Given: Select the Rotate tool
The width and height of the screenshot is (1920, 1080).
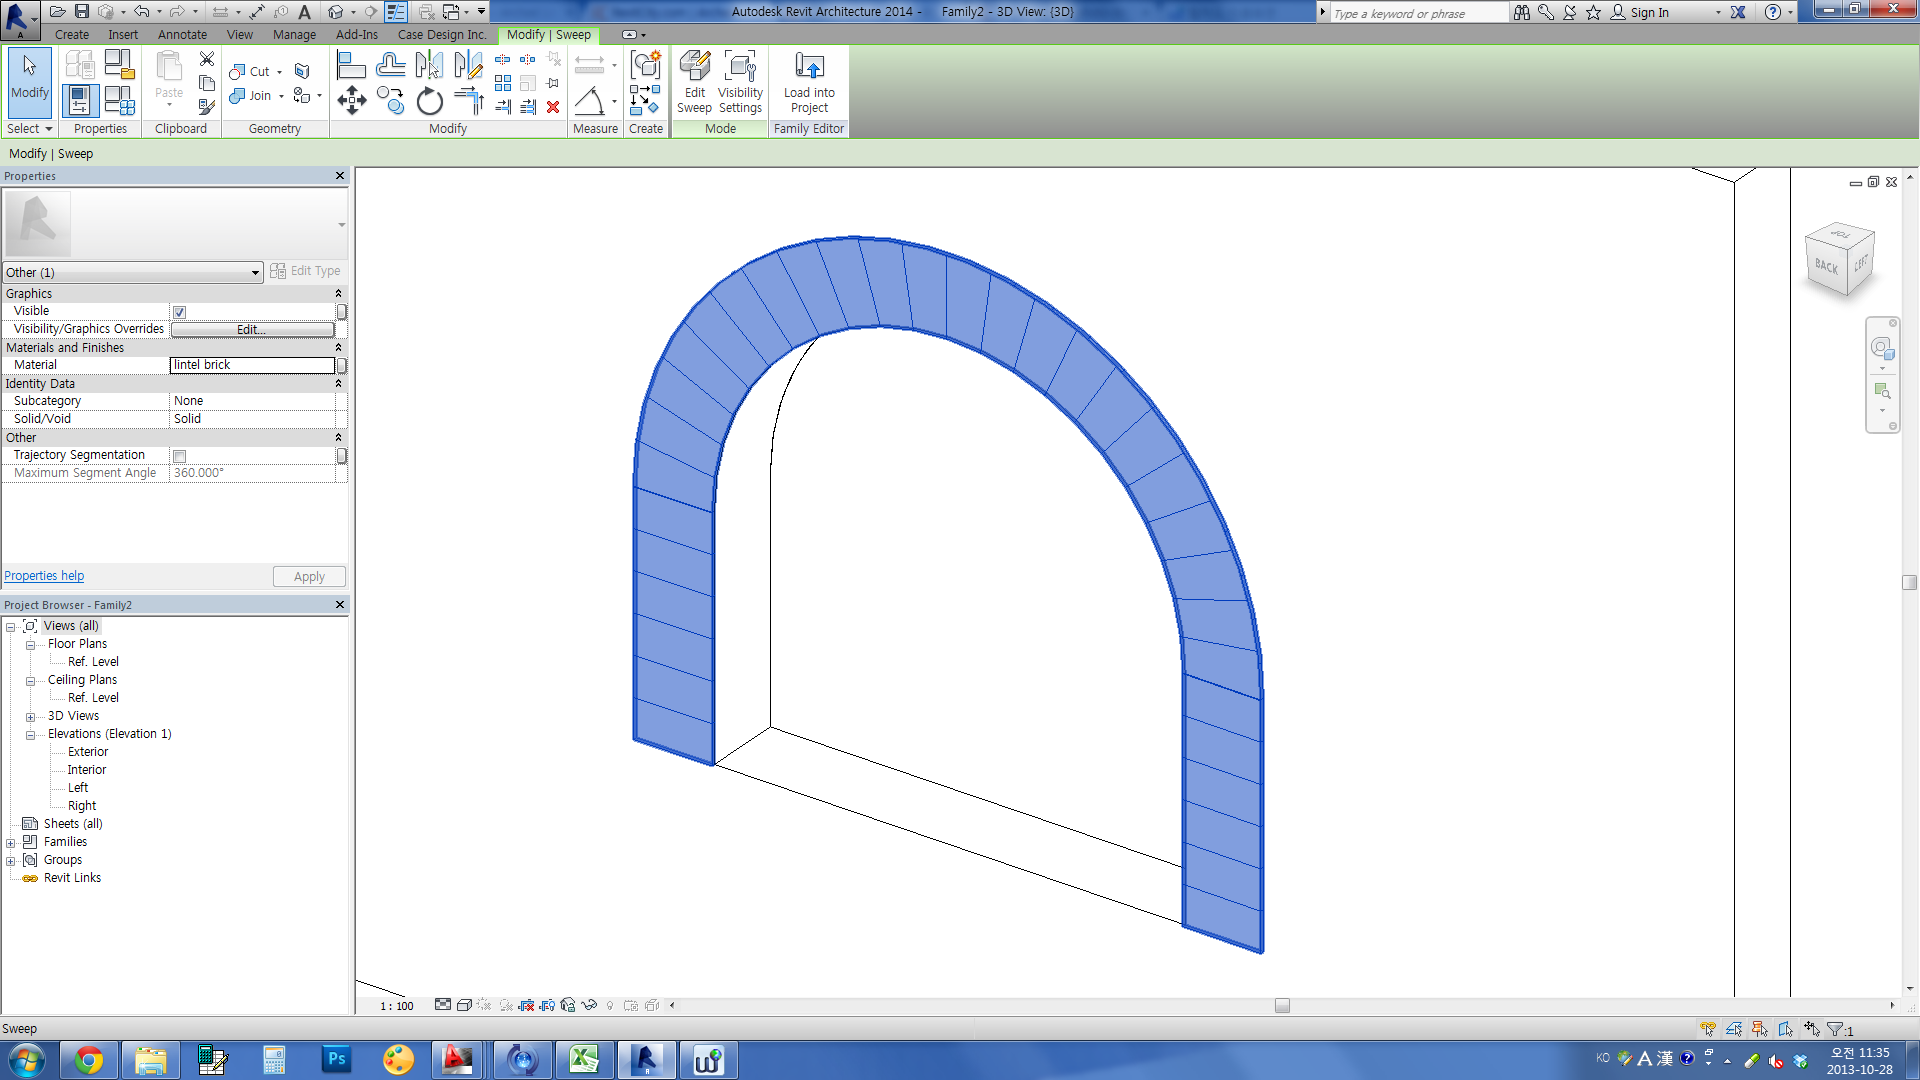Looking at the screenshot, I should click(429, 101).
